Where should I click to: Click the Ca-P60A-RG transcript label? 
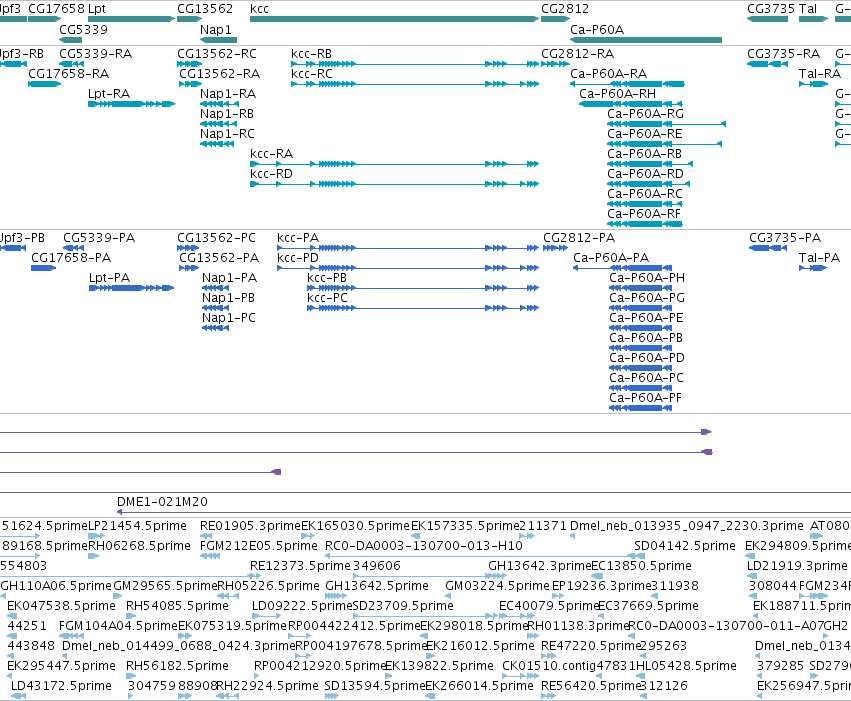pos(645,113)
